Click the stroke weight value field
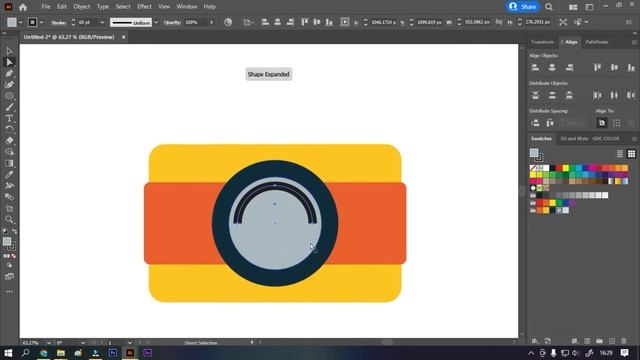The image size is (640, 360). (87, 22)
